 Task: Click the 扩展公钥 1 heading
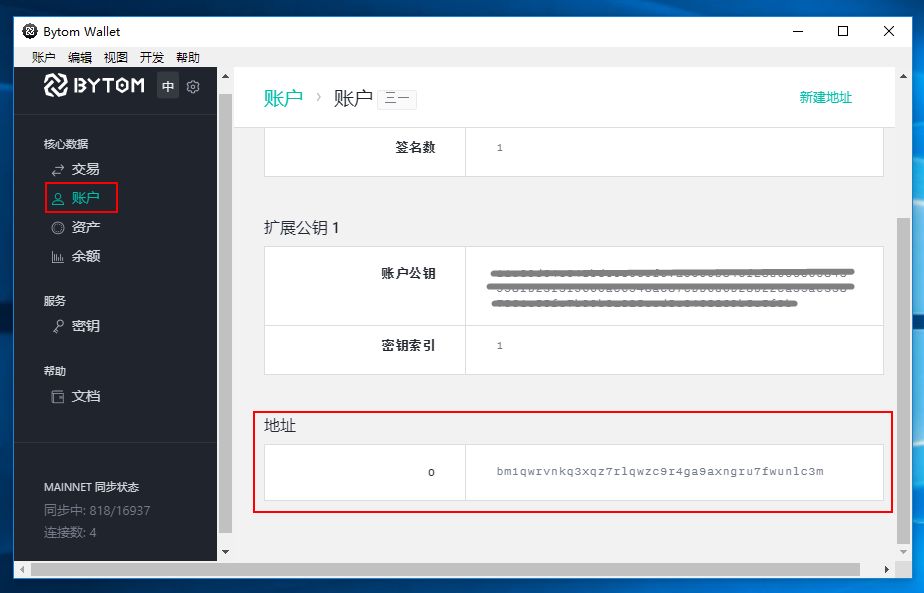click(301, 228)
